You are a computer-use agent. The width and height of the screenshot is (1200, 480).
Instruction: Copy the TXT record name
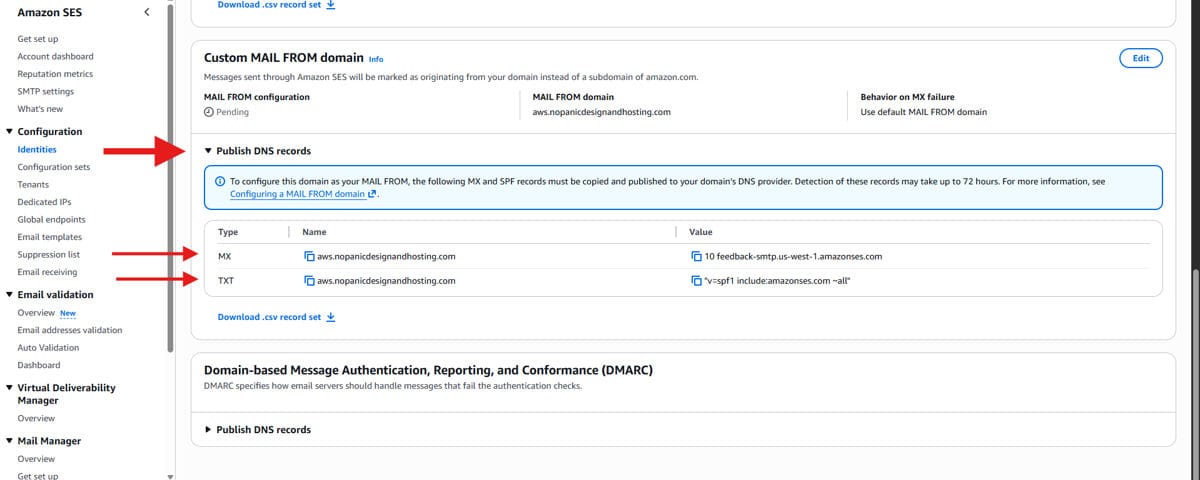(309, 281)
